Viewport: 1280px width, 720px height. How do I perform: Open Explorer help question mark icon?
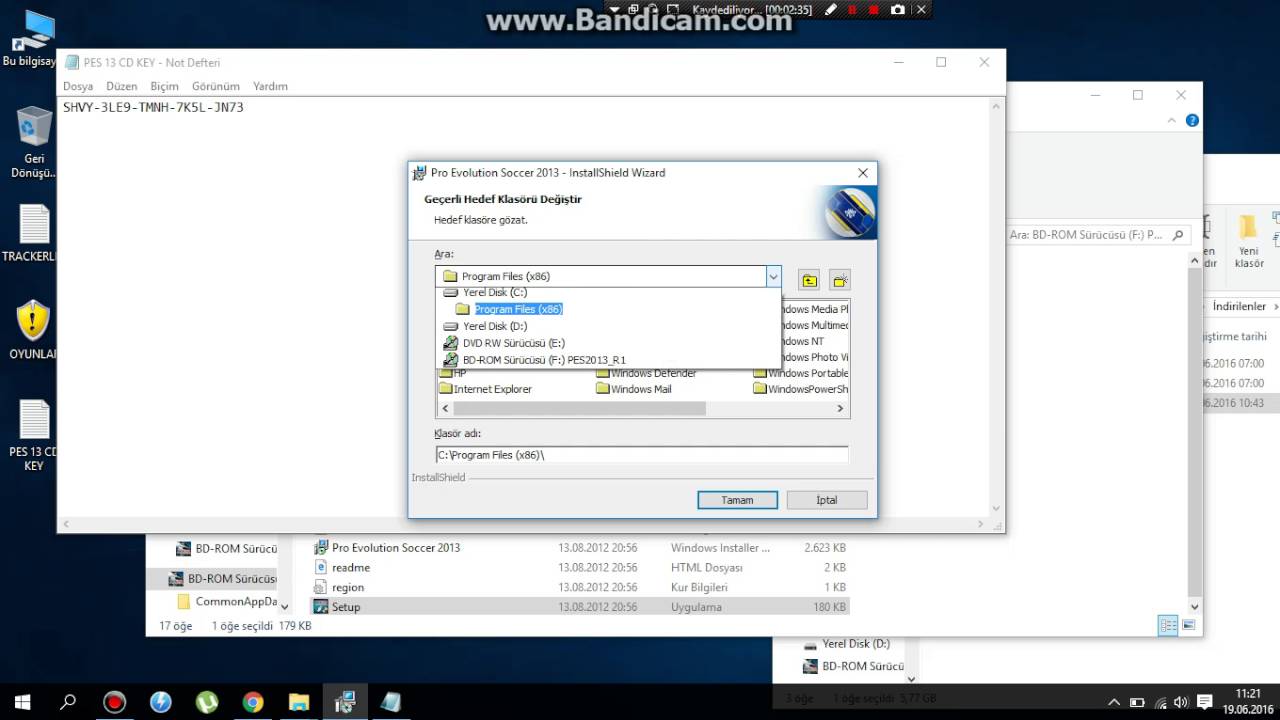click(1192, 120)
